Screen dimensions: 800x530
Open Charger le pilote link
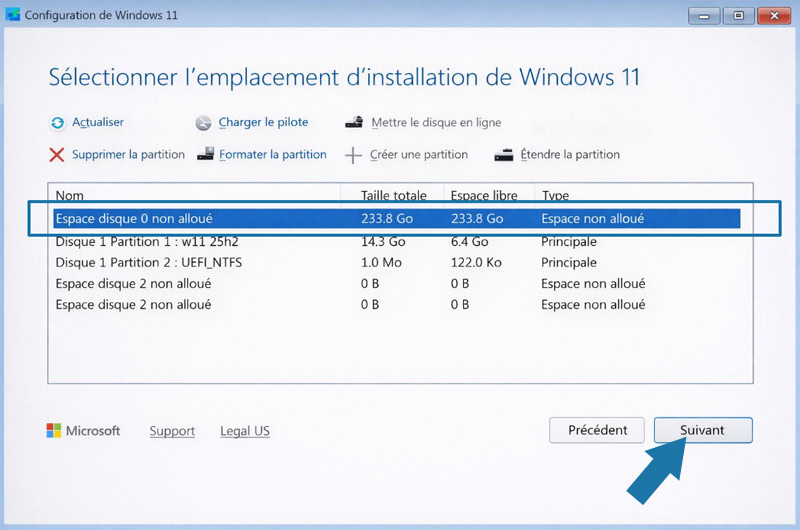pyautogui.click(x=263, y=122)
